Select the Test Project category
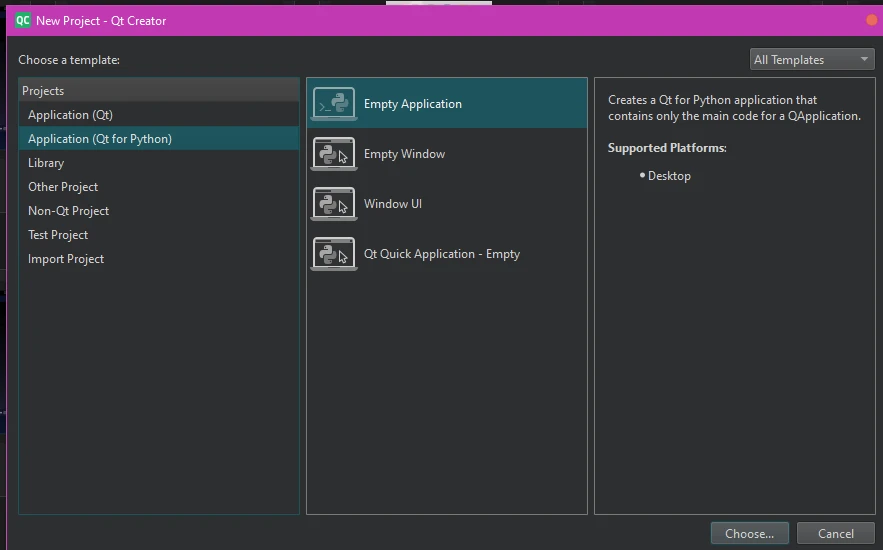Viewport: 883px width, 550px height. (159, 235)
